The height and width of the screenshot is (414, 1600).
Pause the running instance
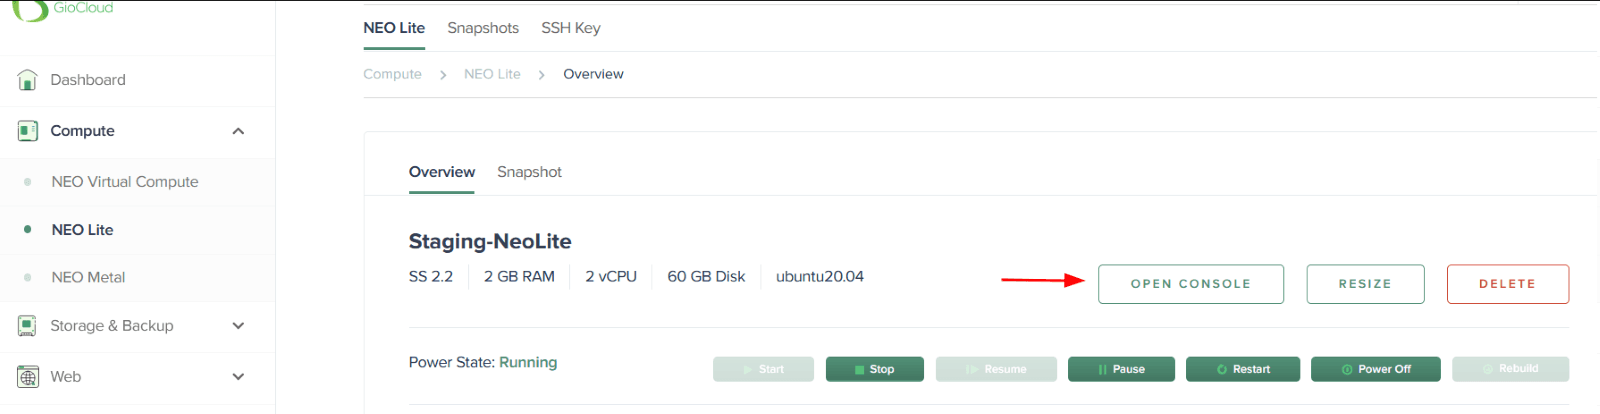click(x=1120, y=369)
